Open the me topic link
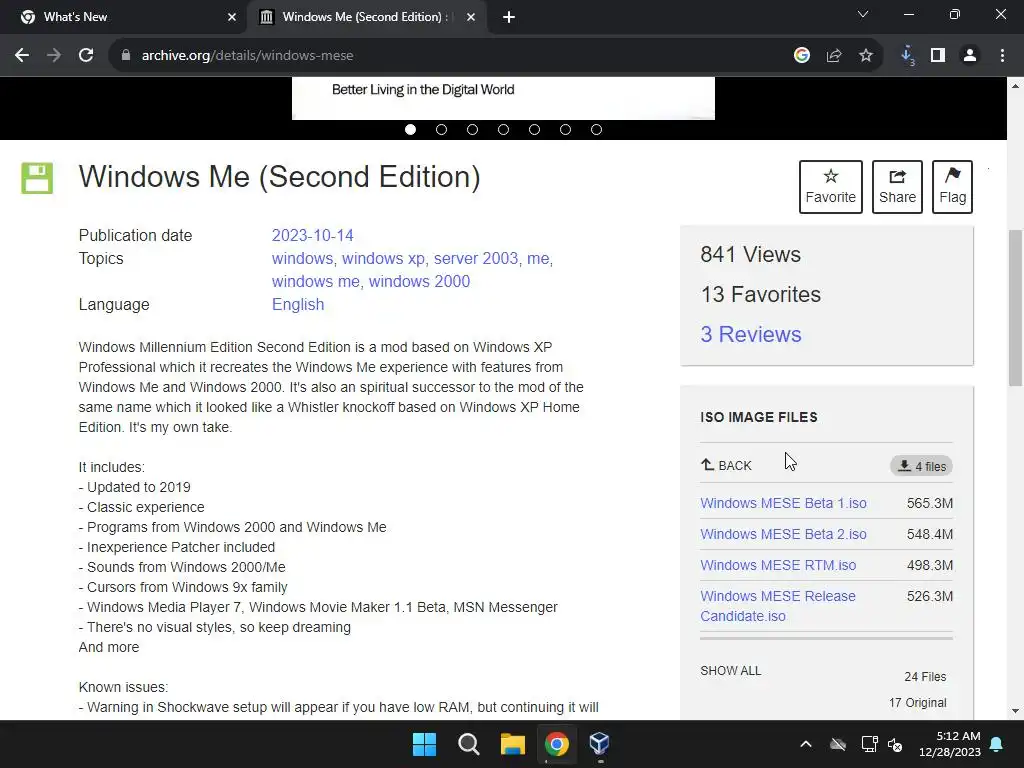1024x768 pixels. pos(538,259)
